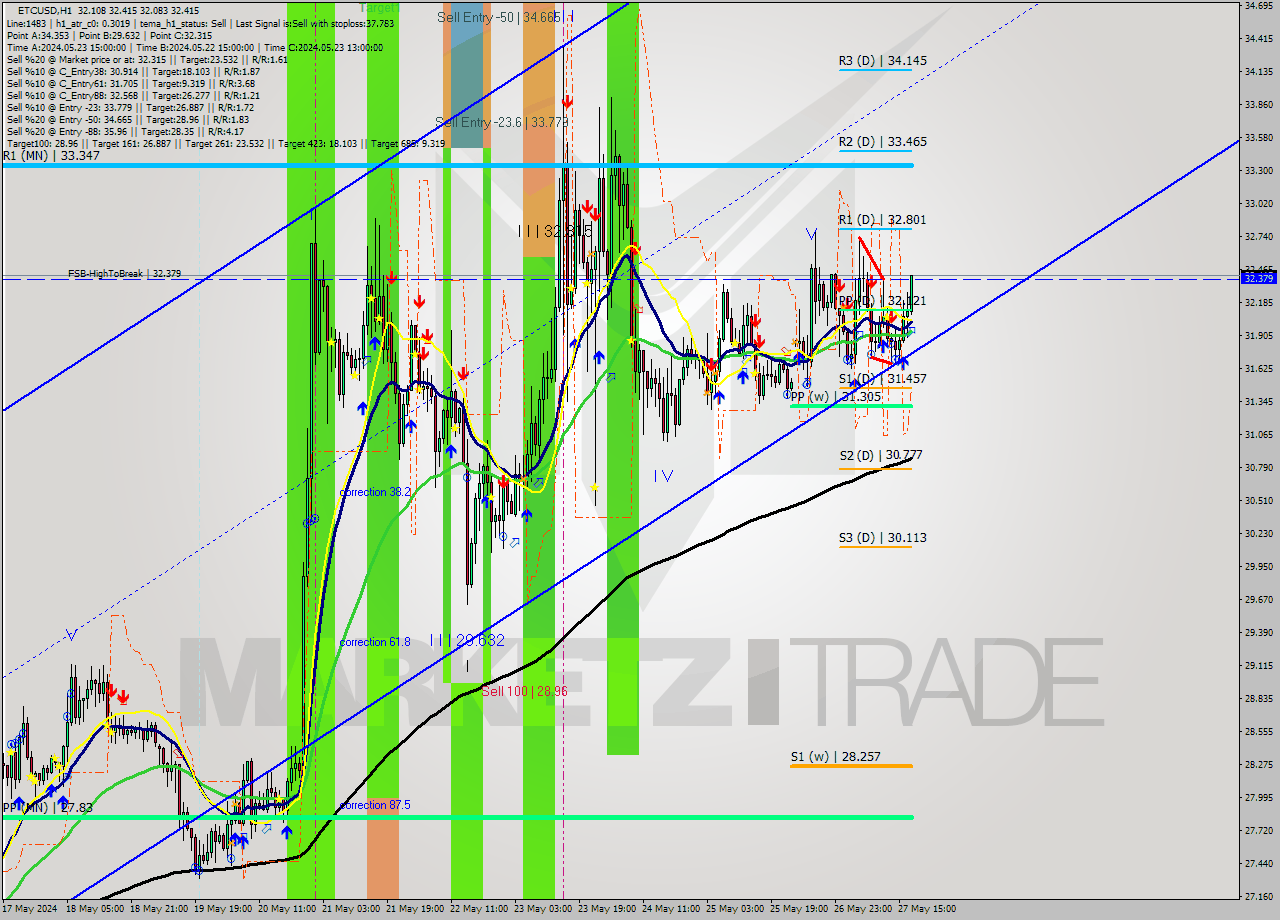Click the 30.230 price scale value
Screen dimensions: 1280x920
[1258, 534]
